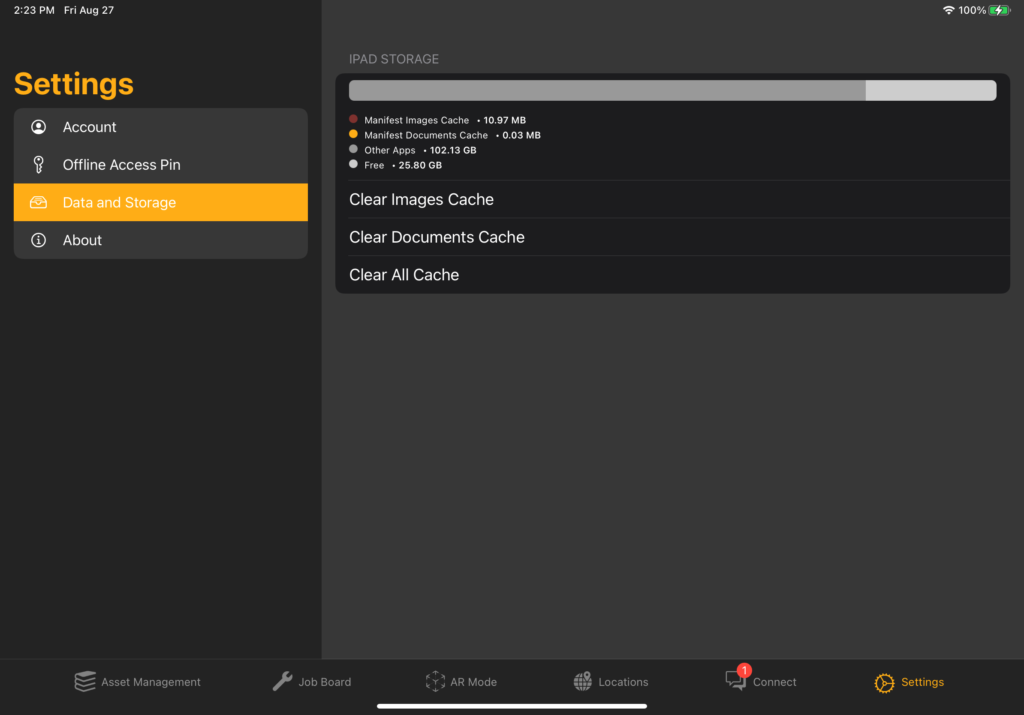Image resolution: width=1024 pixels, height=715 pixels.
Task: Click the AR Mode crosshair icon
Action: pyautogui.click(x=435, y=681)
